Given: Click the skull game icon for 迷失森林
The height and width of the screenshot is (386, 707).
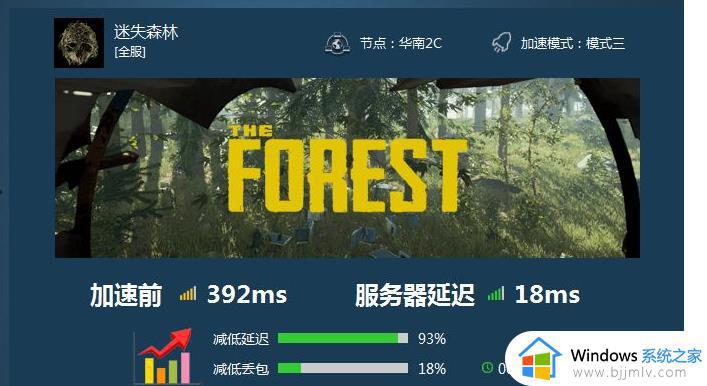Looking at the screenshot, I should pos(79,43).
